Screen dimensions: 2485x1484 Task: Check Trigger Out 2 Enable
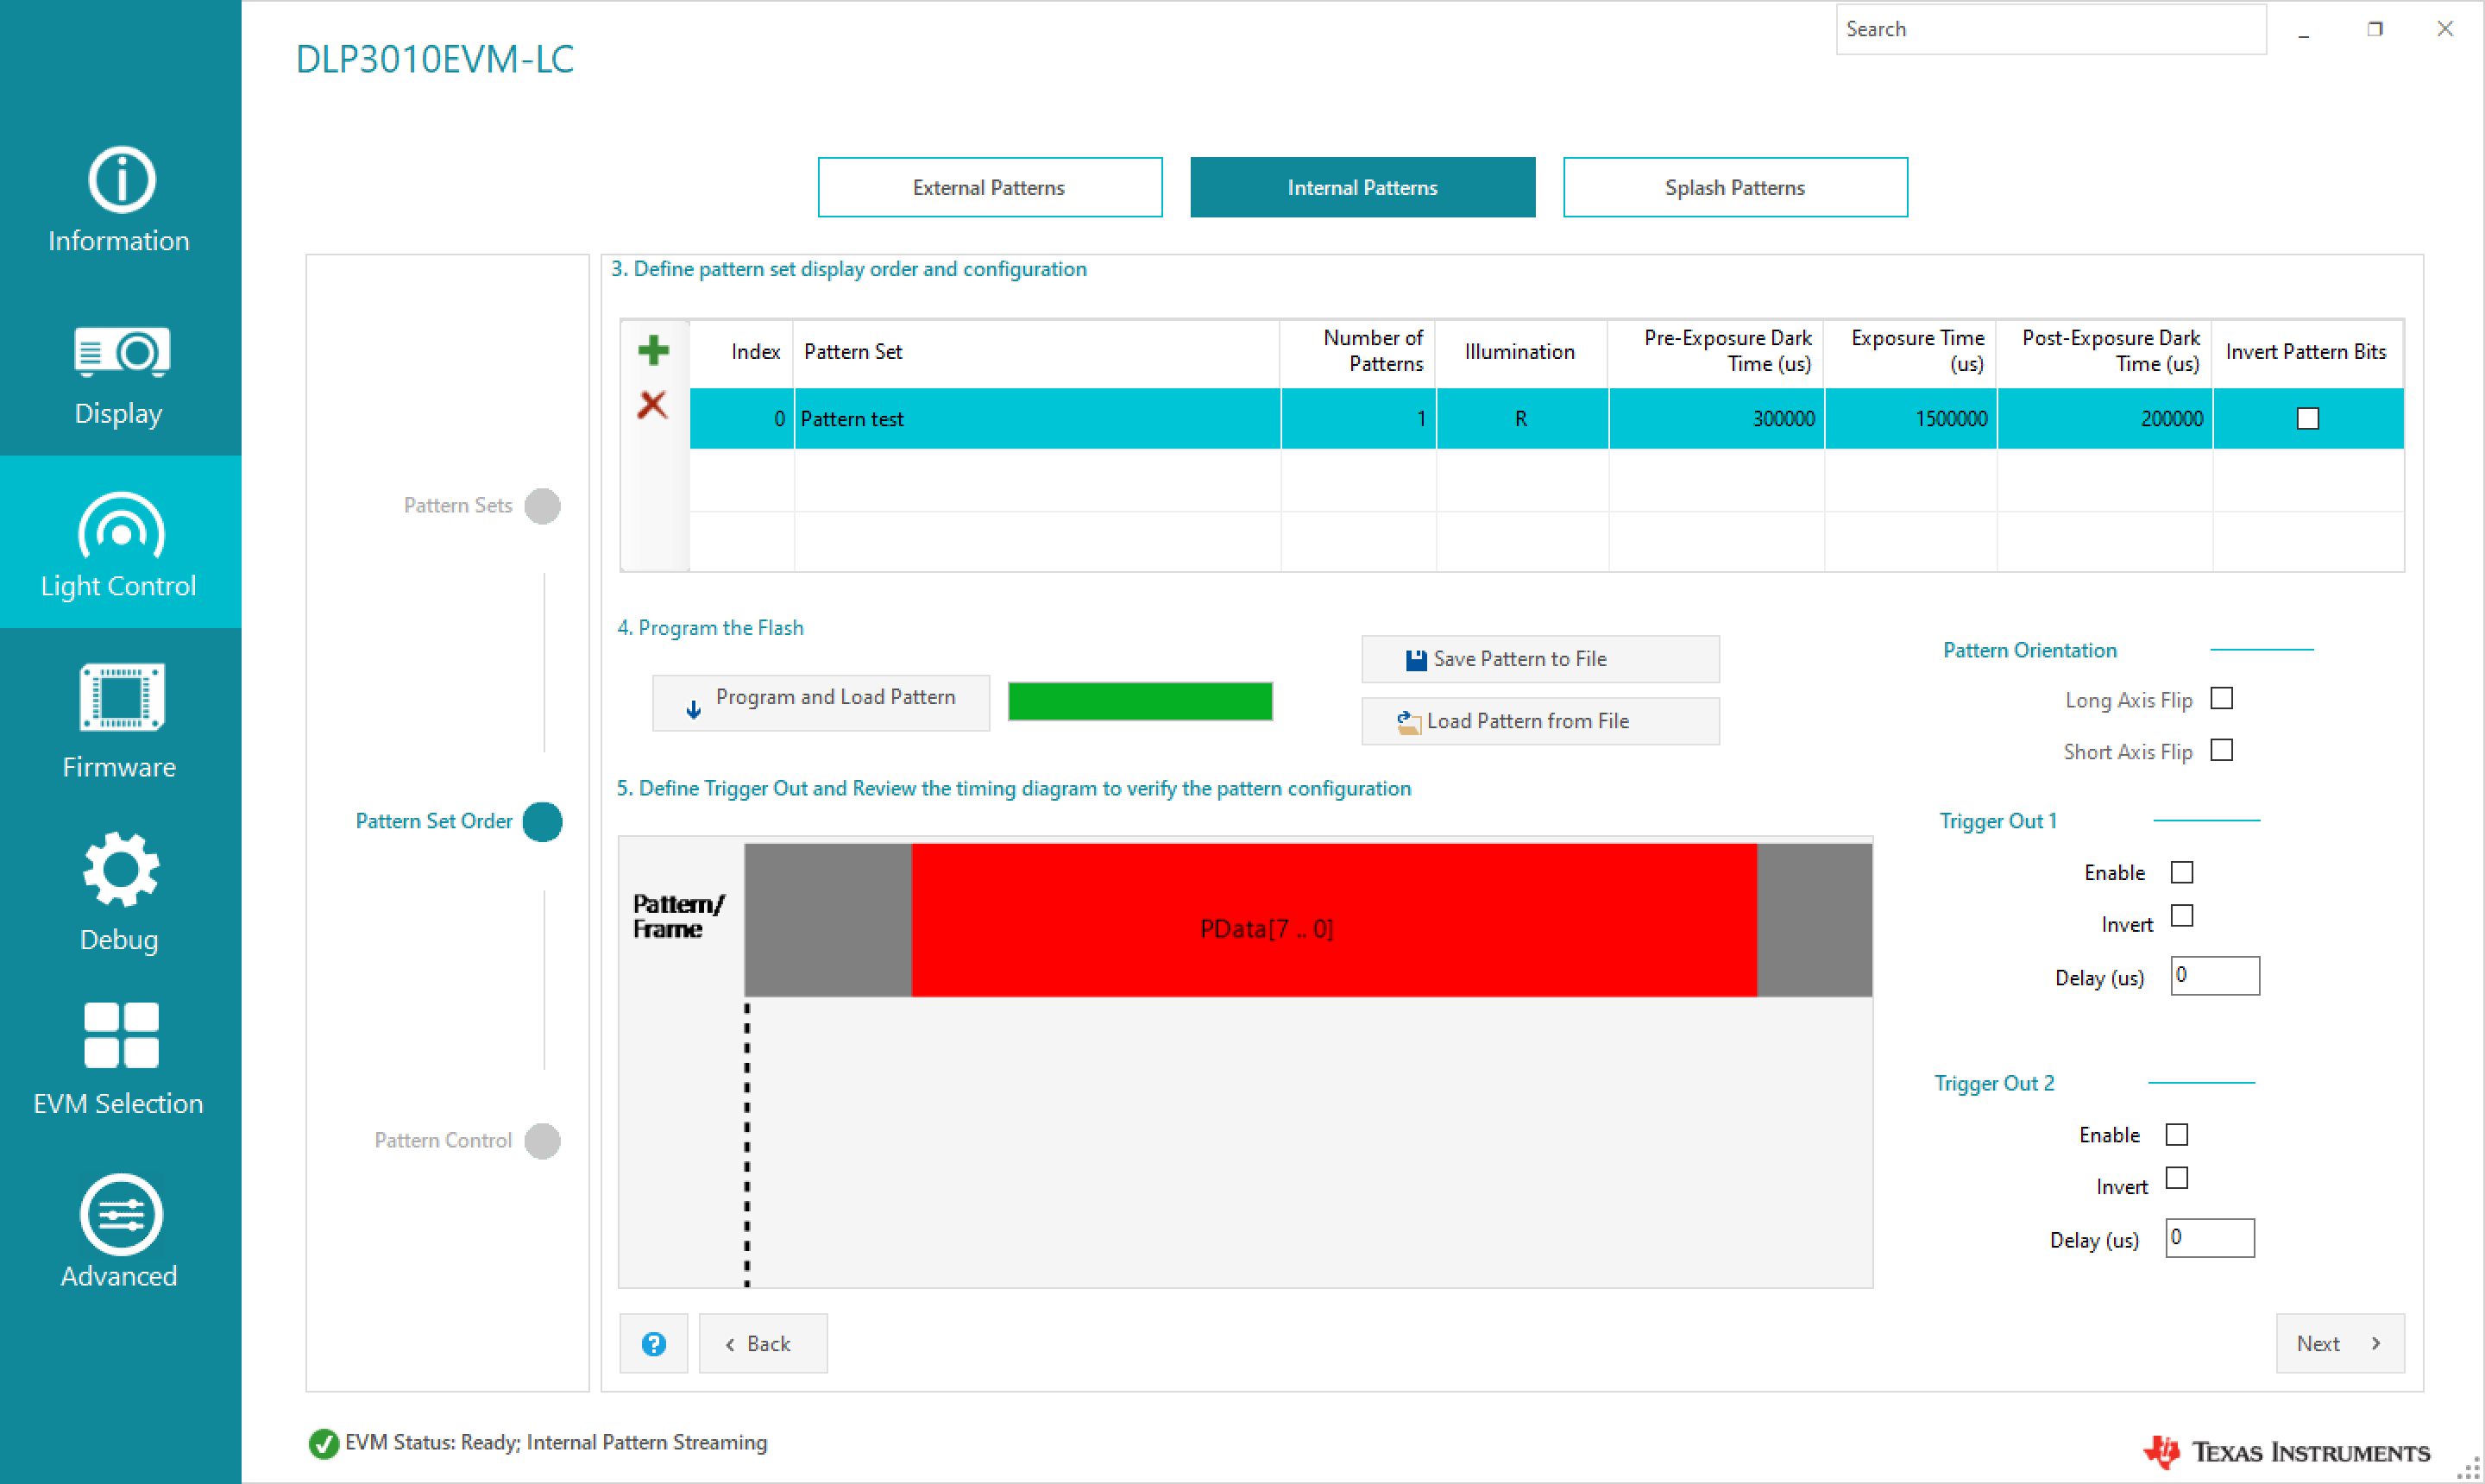coord(2177,1135)
